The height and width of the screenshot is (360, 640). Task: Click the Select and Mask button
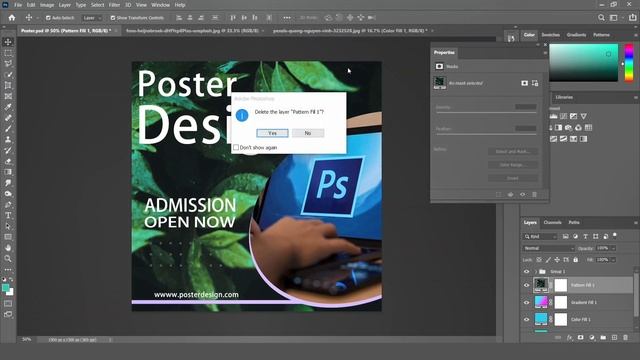coord(513,151)
